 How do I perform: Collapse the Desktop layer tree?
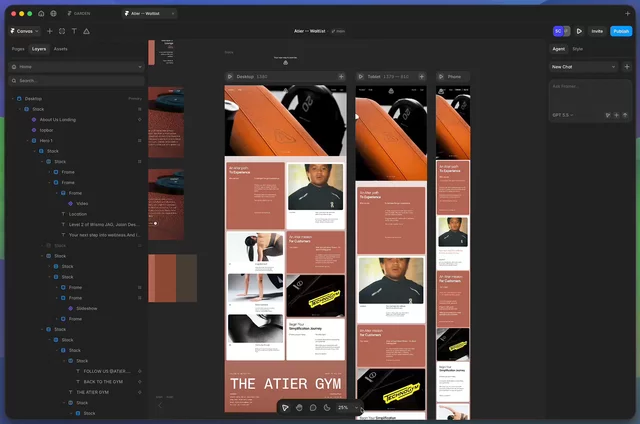coord(13,99)
